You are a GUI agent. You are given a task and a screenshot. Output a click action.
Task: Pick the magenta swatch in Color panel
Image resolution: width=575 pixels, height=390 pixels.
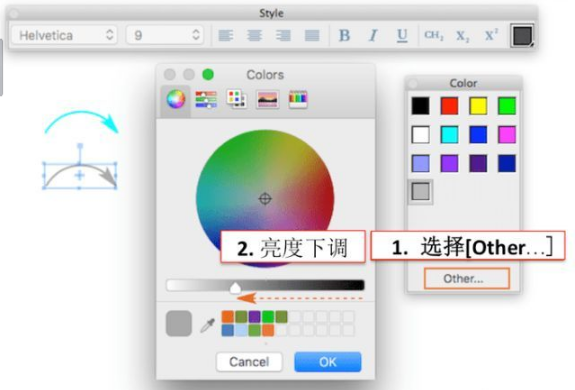(507, 135)
